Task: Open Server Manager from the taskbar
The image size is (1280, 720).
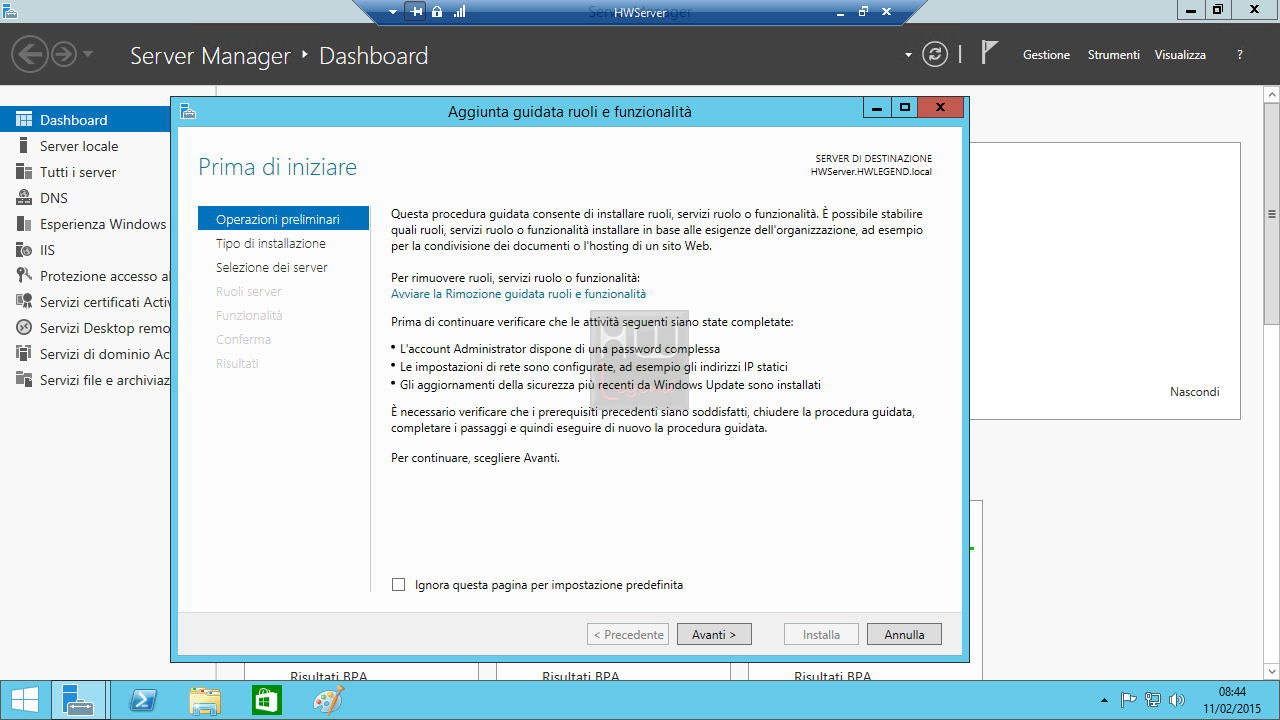Action: [x=78, y=700]
